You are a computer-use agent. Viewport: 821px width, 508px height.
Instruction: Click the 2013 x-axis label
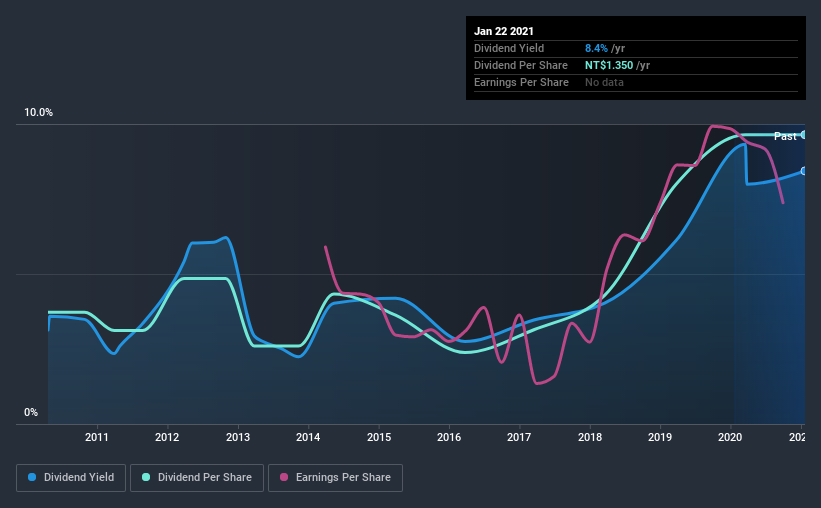[238, 437]
